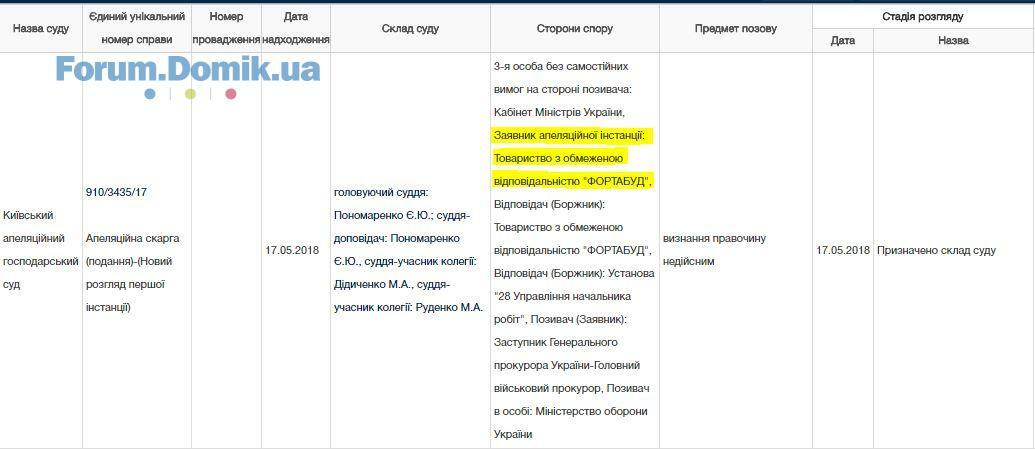Click the 'Сторони спору' column header
Screen dimensions: 1035x449
click(x=574, y=28)
